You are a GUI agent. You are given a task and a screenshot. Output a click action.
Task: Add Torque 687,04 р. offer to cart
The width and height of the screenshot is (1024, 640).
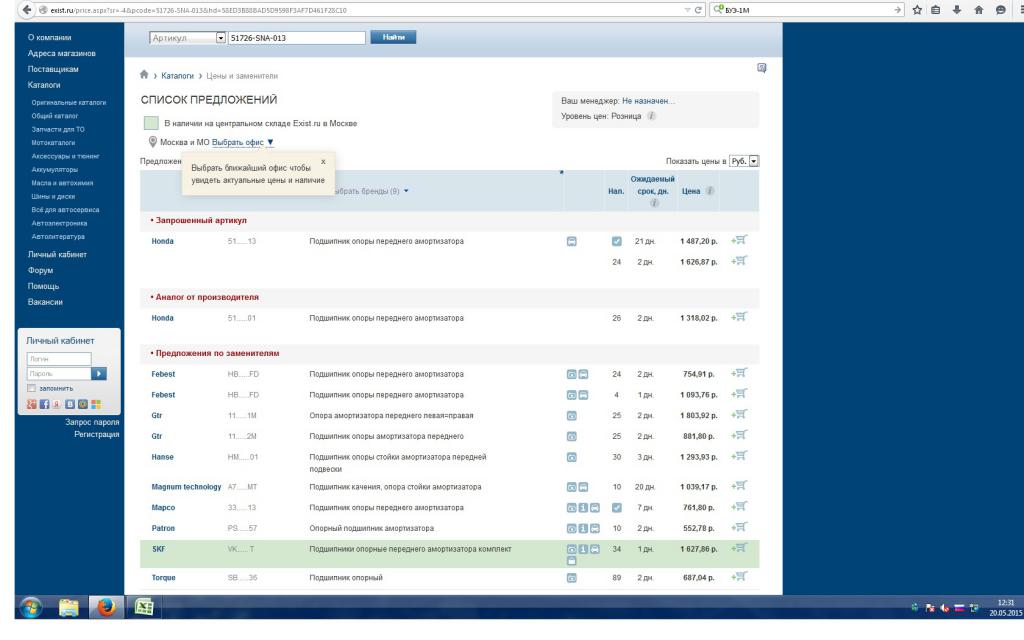coord(739,577)
